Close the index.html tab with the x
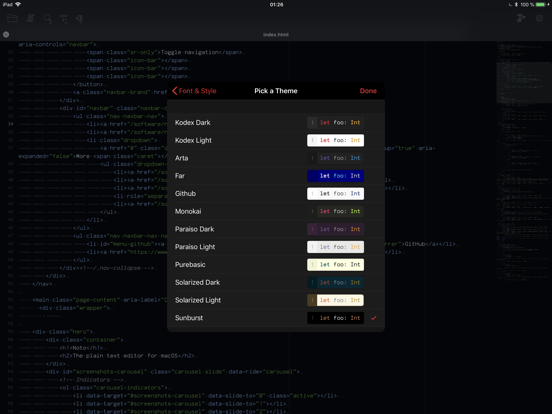 (x=6, y=34)
